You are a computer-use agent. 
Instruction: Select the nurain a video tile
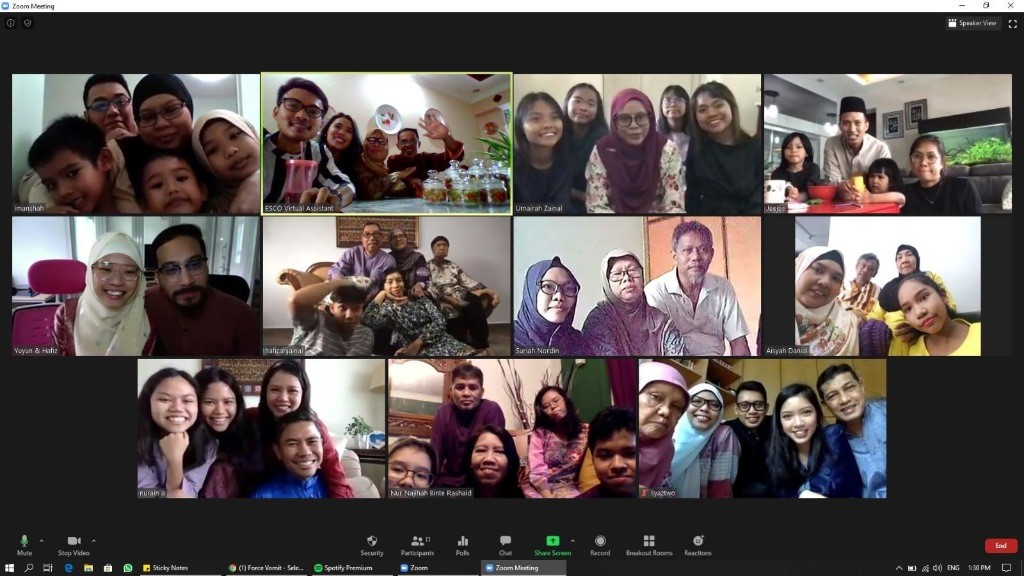pos(261,428)
